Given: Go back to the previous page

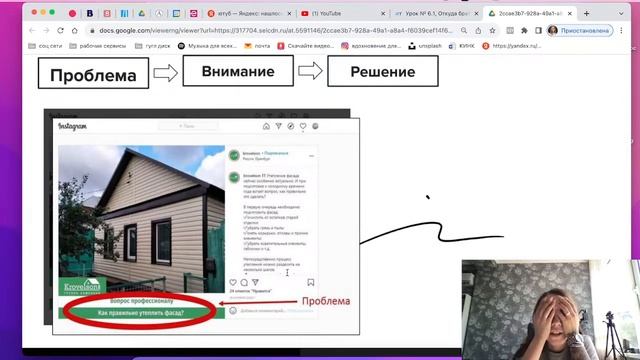Looking at the screenshot, I should coord(33,30).
